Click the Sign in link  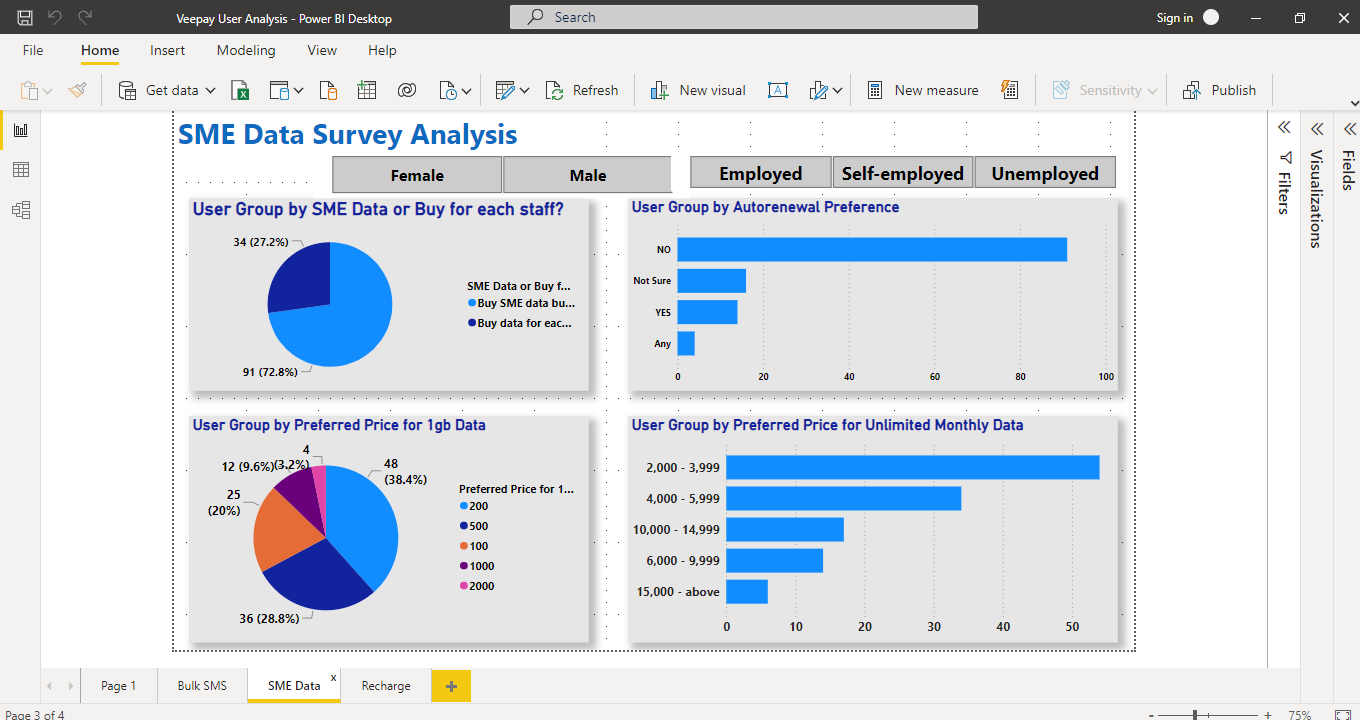[1174, 18]
